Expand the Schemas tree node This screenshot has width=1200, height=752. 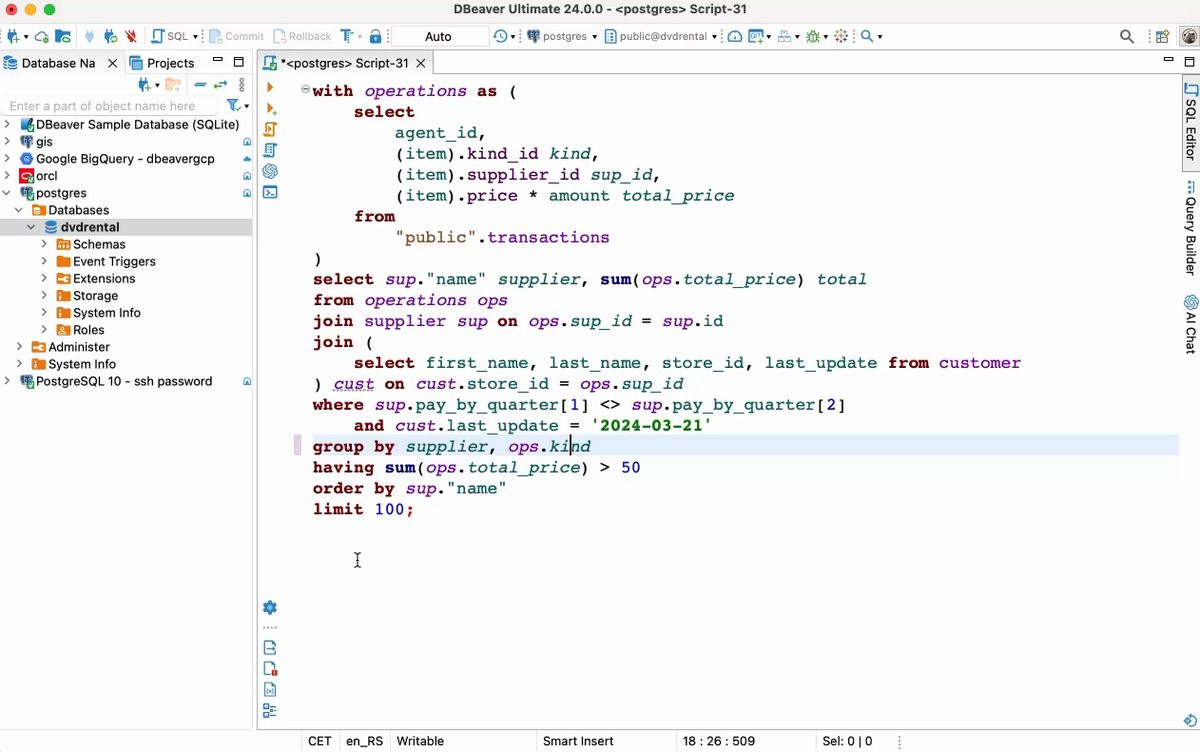tap(44, 244)
